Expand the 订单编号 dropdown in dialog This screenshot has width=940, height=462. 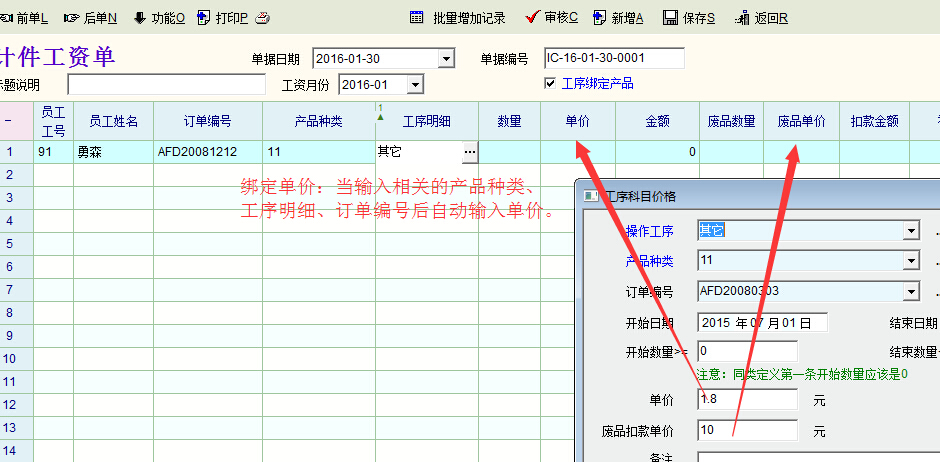pos(910,292)
